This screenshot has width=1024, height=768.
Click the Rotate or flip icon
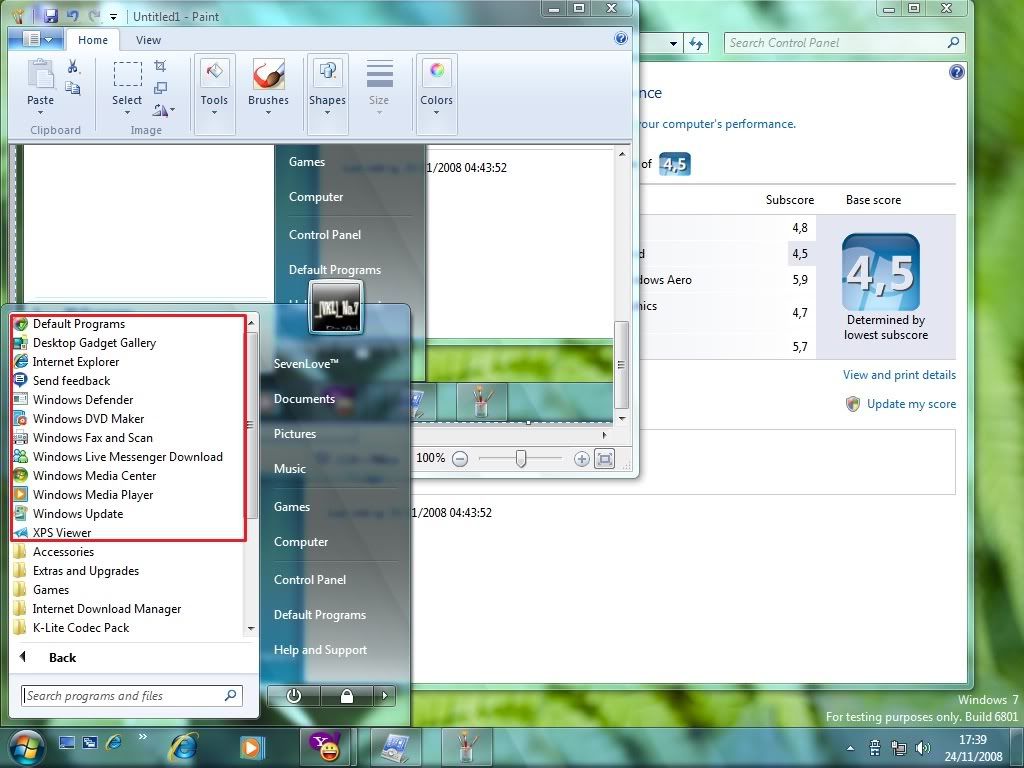(x=163, y=110)
